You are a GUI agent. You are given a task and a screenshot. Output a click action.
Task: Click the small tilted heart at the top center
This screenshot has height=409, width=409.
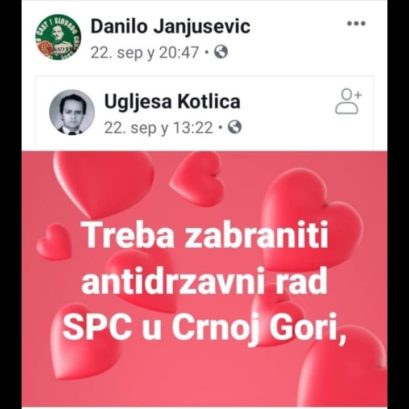pyautogui.click(x=197, y=179)
